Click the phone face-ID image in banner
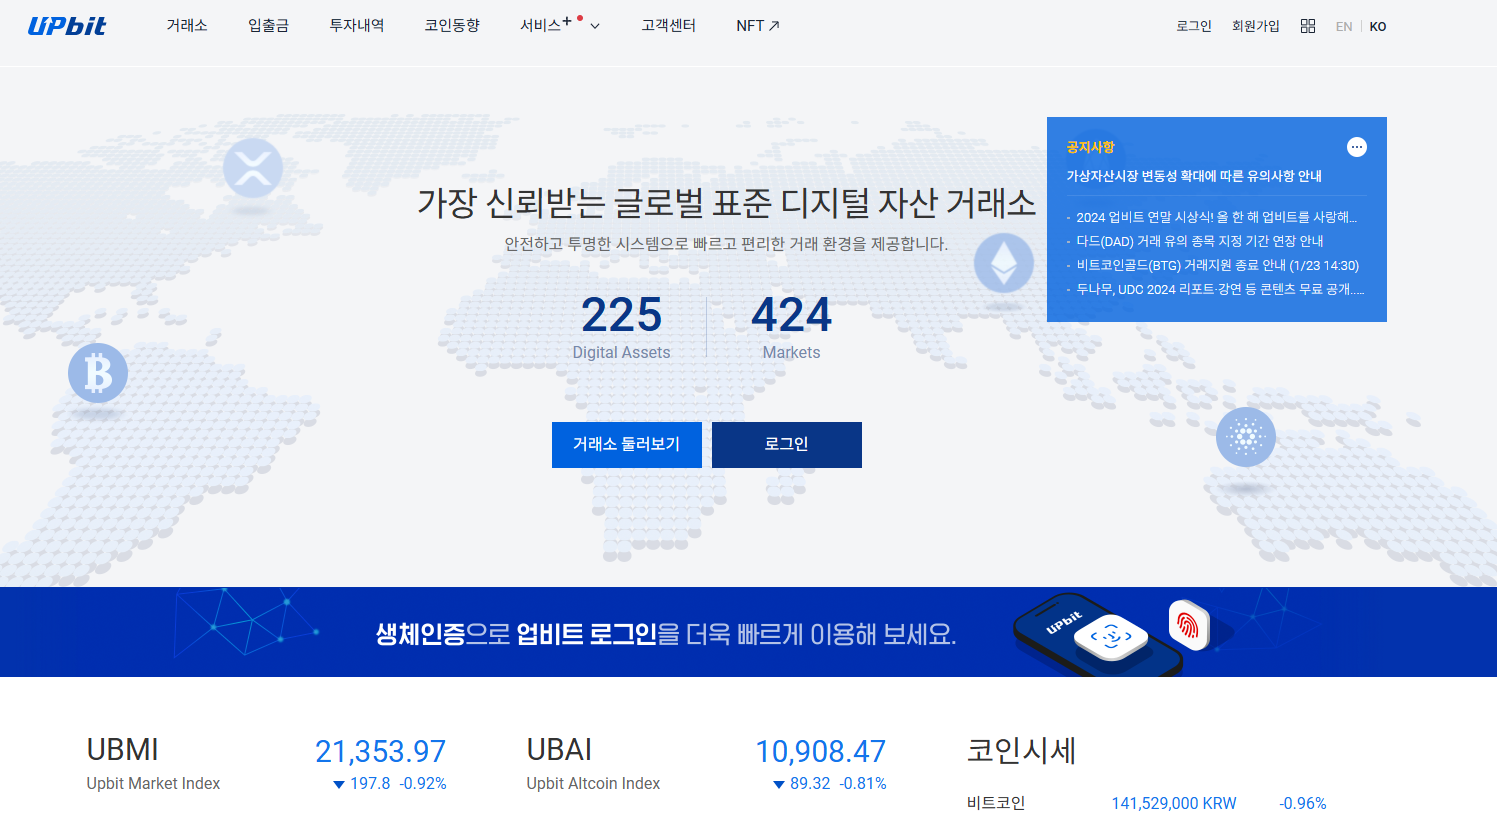1497x823 pixels. click(1097, 634)
